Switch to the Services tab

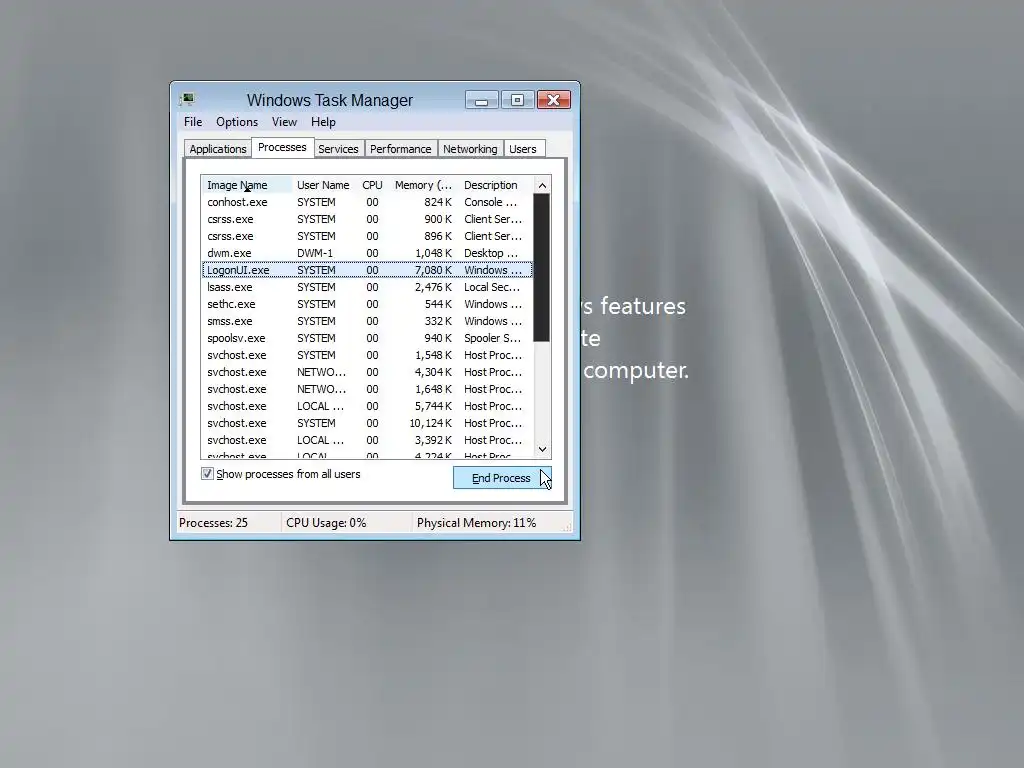pos(338,149)
